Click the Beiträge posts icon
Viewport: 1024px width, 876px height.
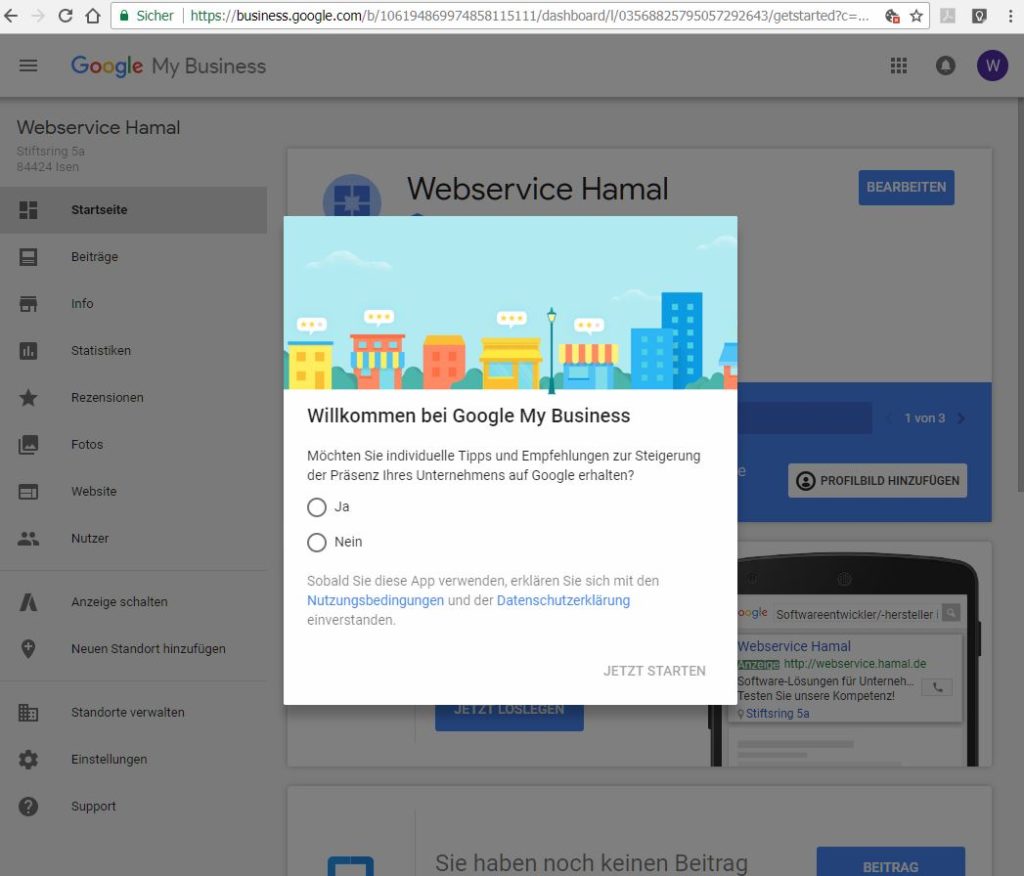click(28, 257)
